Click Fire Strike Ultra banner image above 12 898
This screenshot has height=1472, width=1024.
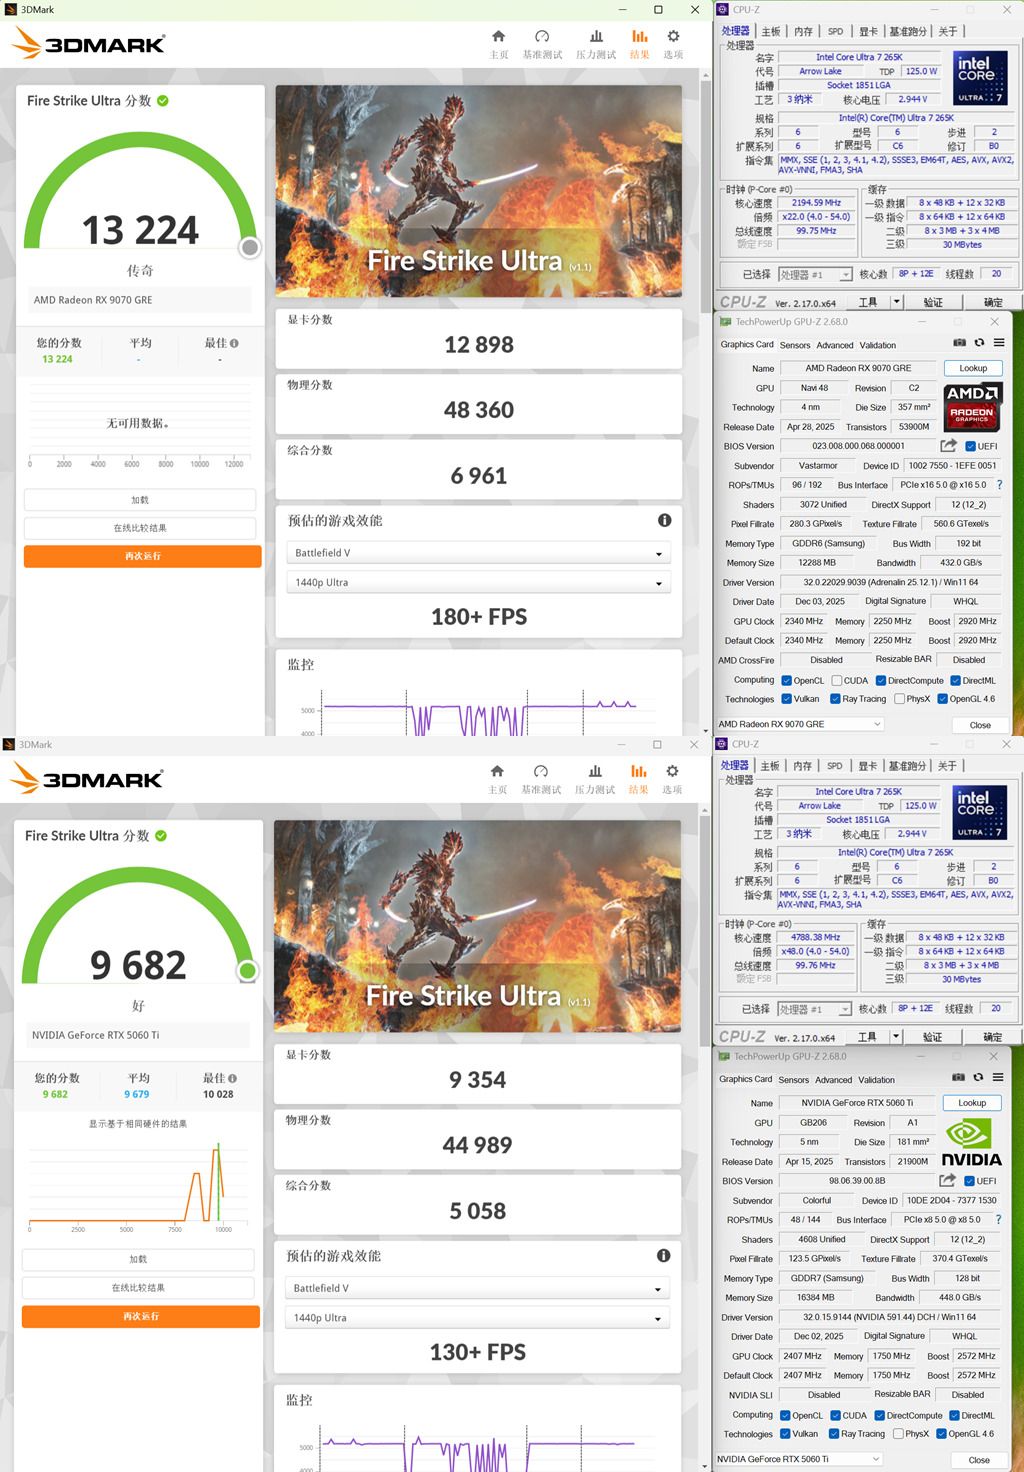[479, 191]
